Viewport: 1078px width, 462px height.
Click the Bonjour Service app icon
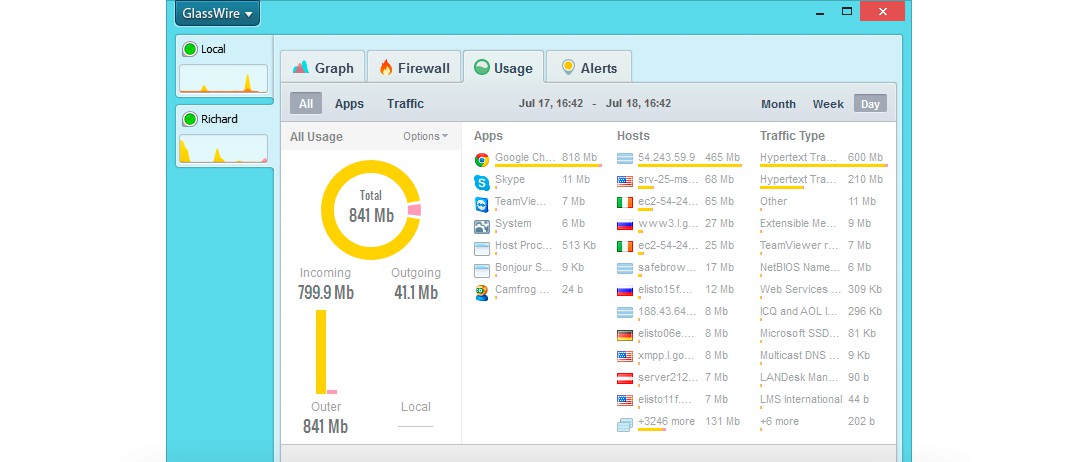point(482,270)
